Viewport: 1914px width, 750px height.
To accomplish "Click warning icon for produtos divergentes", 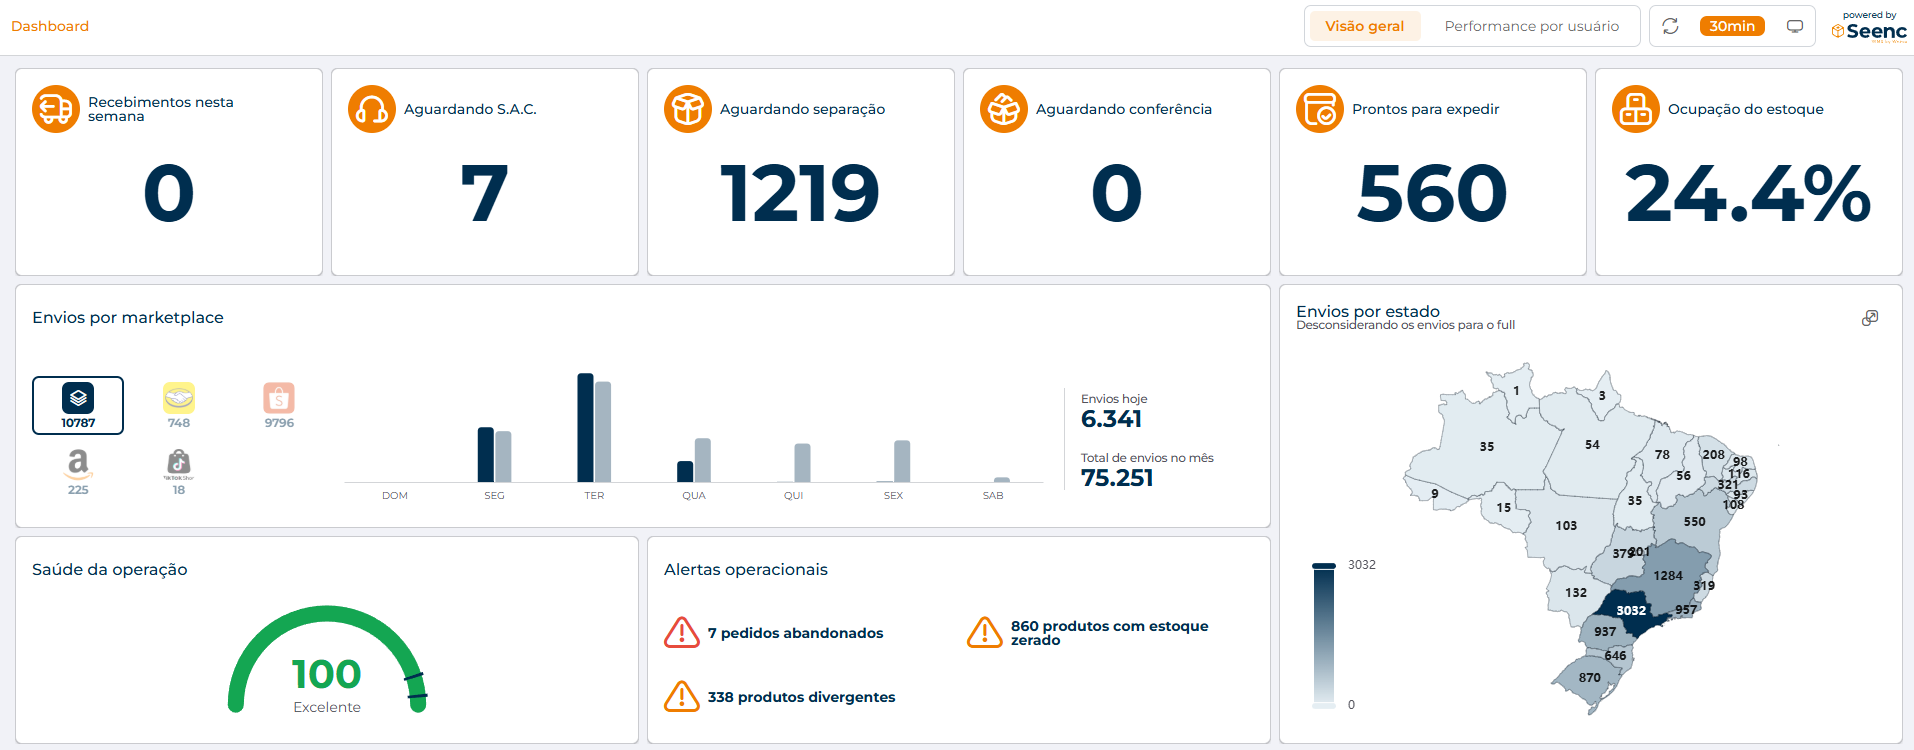I will 682,696.
